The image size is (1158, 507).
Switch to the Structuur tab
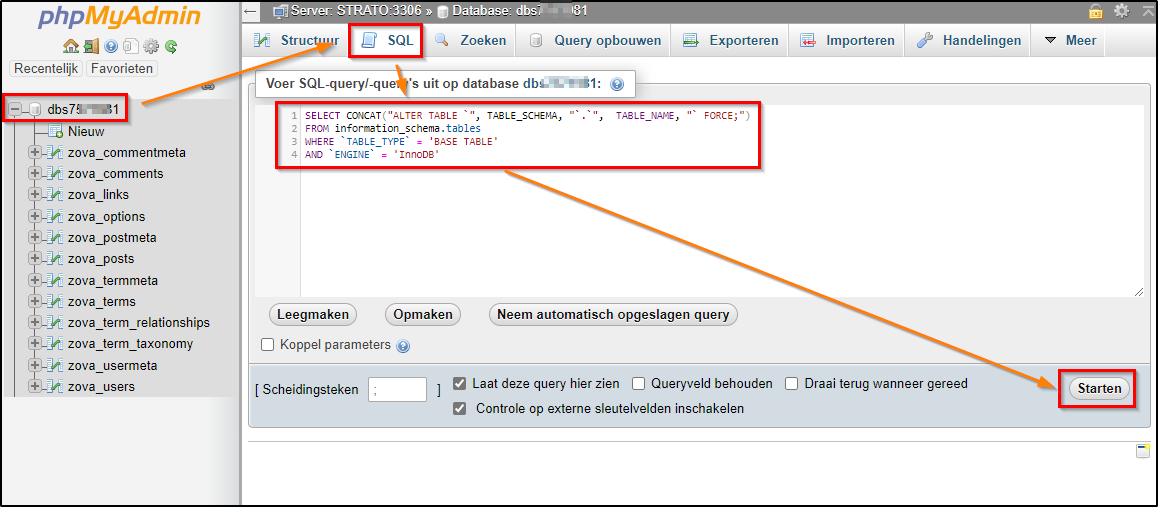[x=296, y=41]
